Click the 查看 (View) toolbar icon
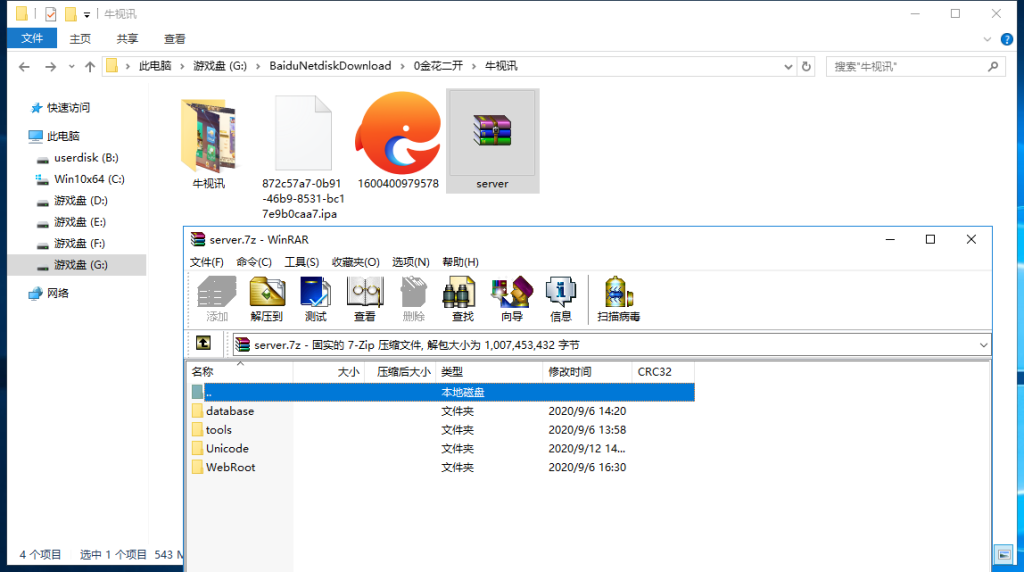This screenshot has width=1024, height=572. pyautogui.click(x=364, y=299)
